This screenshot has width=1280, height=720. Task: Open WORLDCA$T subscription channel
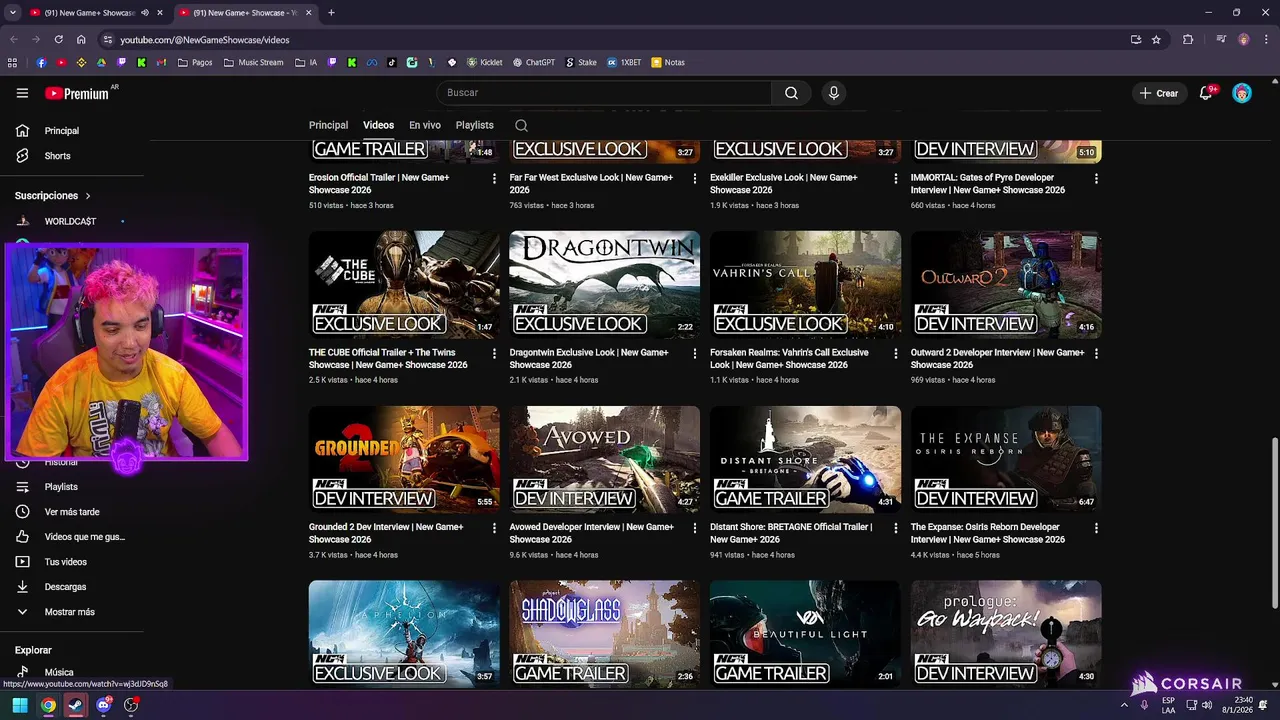coord(72,221)
